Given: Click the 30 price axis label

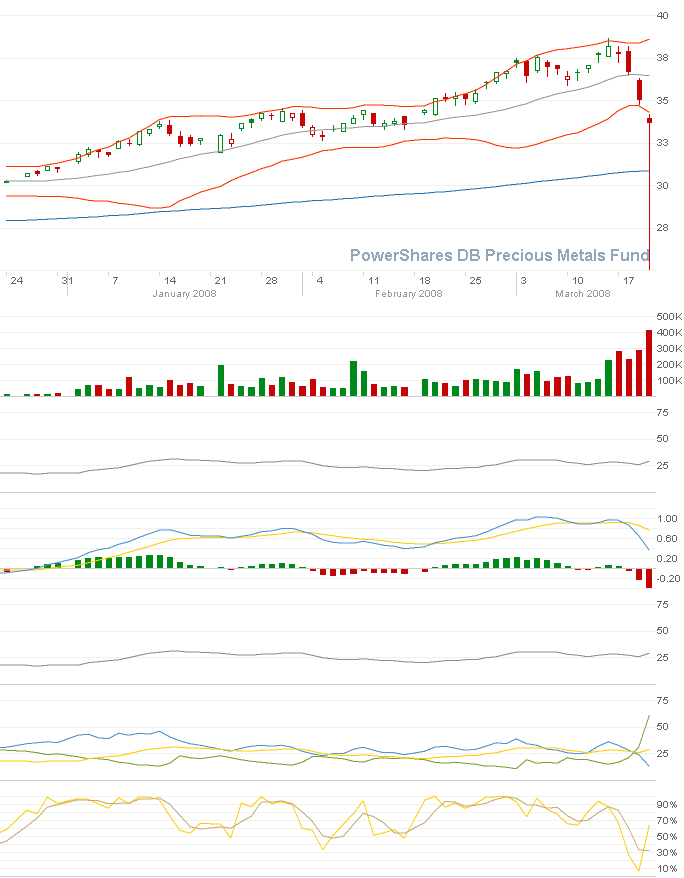Looking at the screenshot, I should (x=662, y=185).
